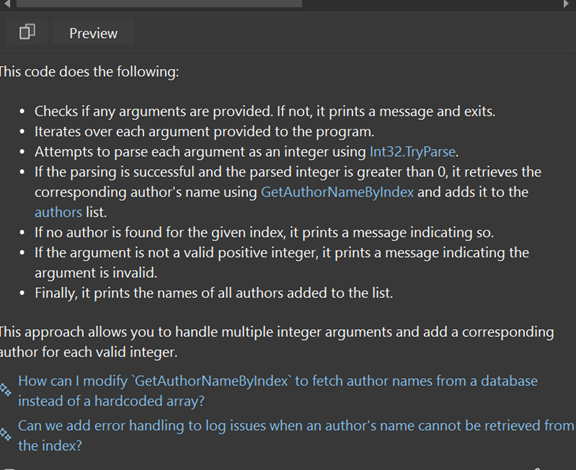Click the bullet 'If no author is found'

click(x=264, y=233)
